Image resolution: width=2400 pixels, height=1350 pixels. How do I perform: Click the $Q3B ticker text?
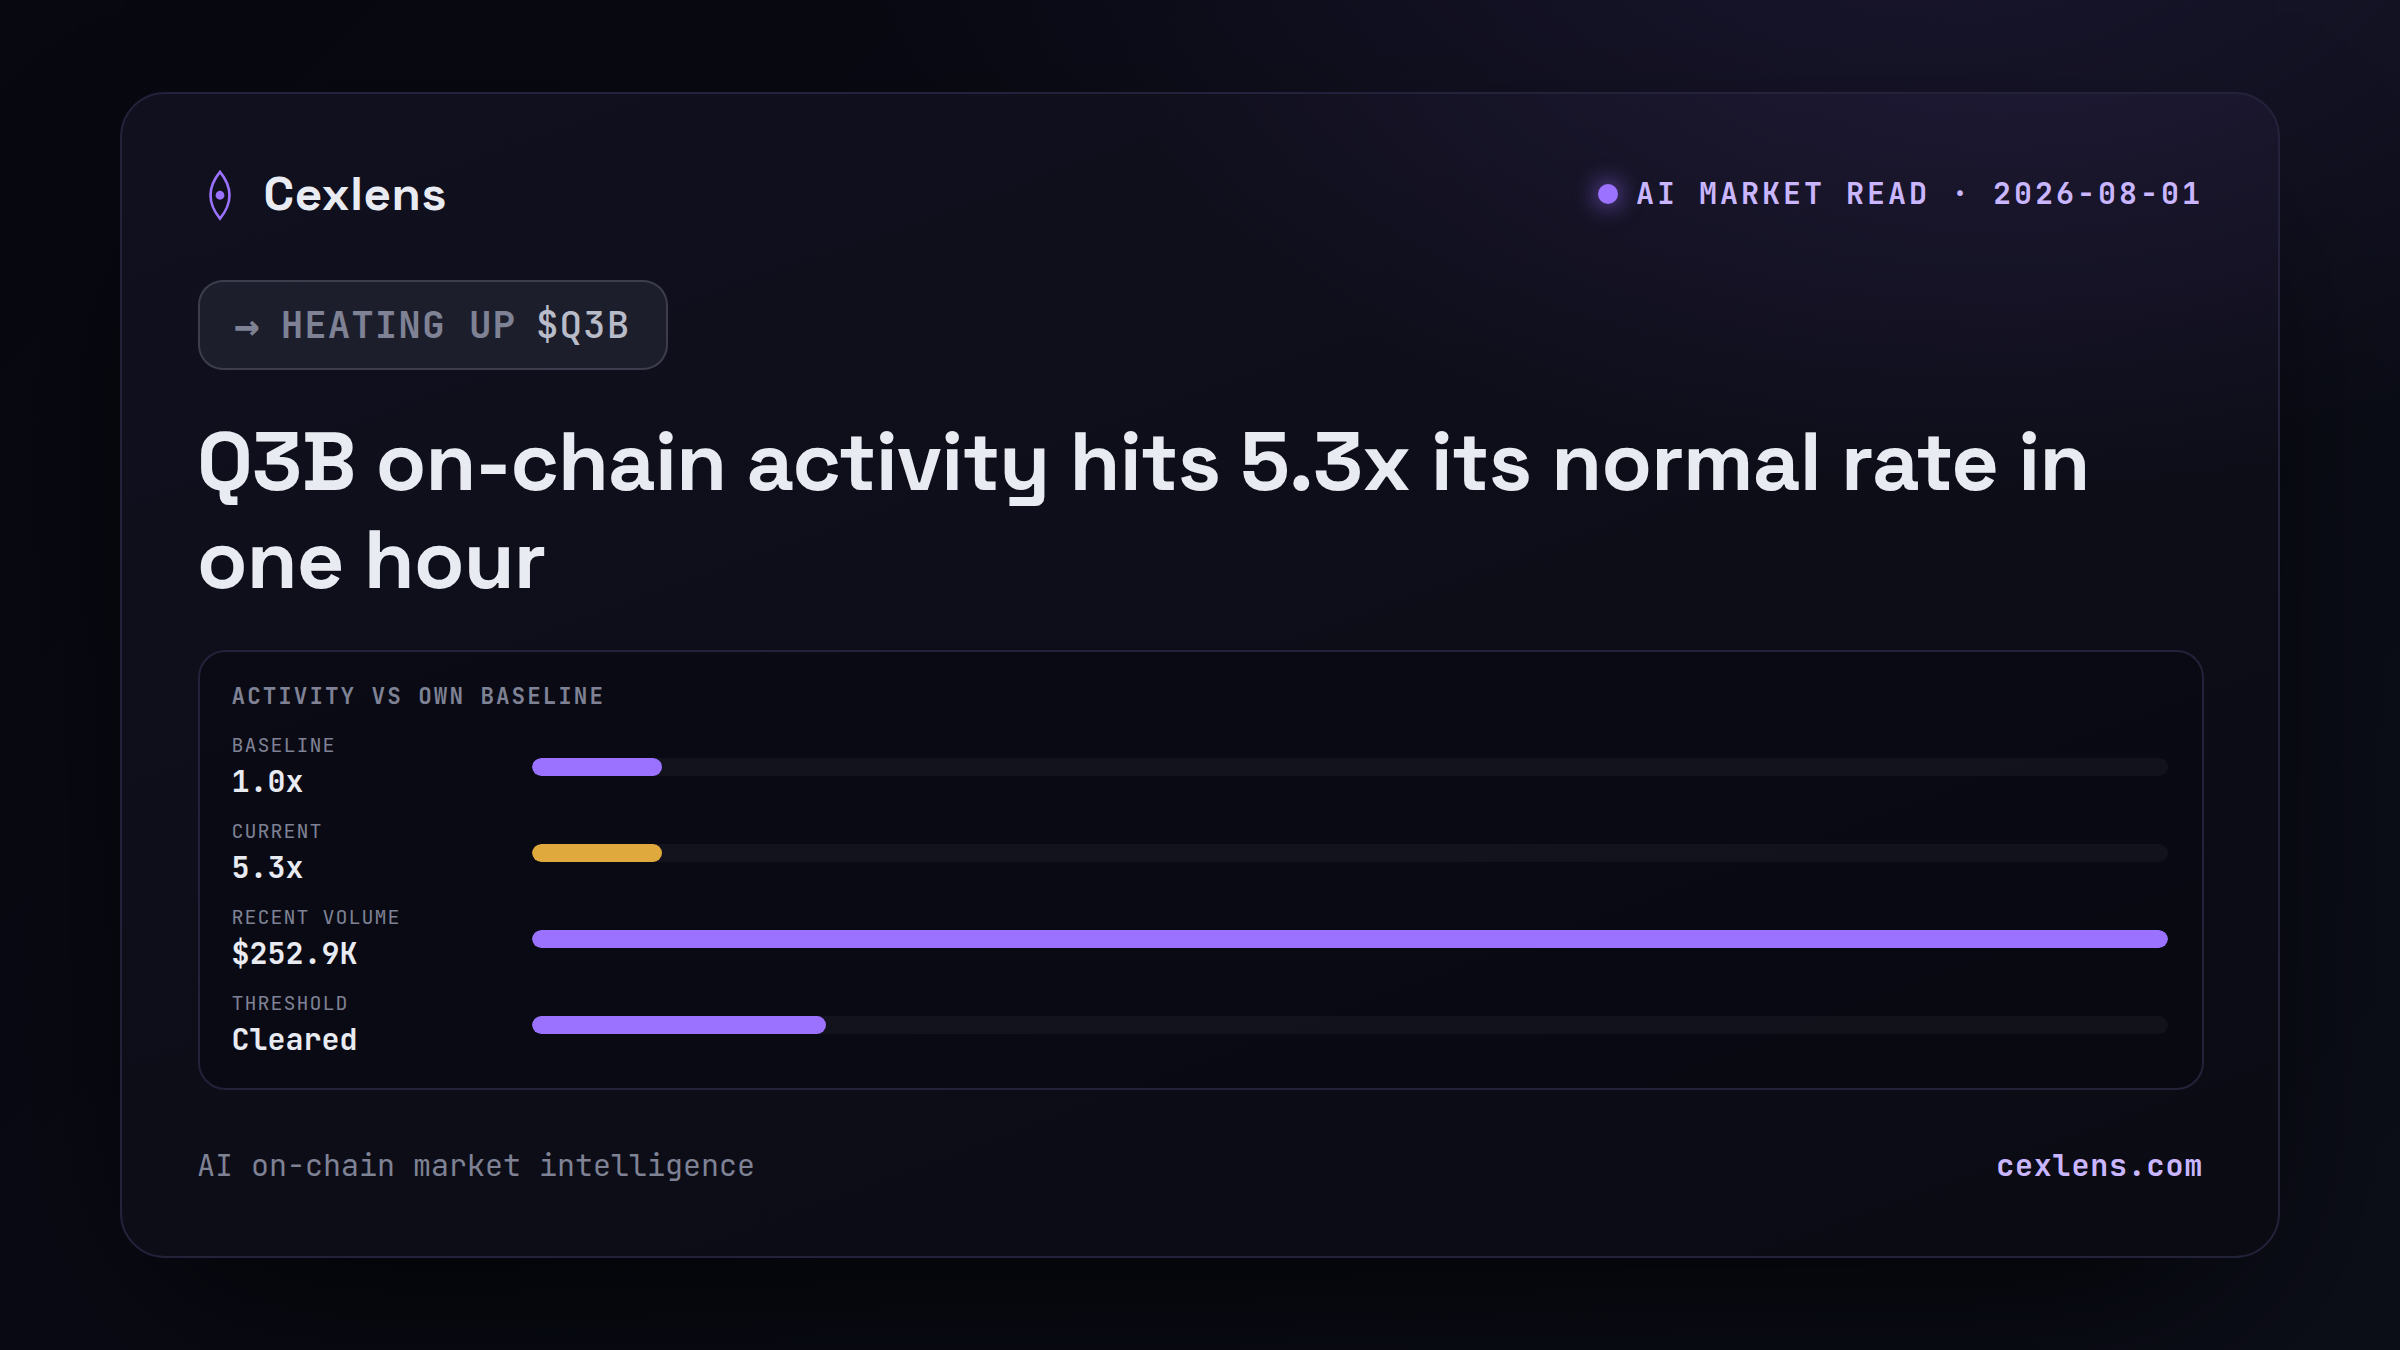click(582, 326)
